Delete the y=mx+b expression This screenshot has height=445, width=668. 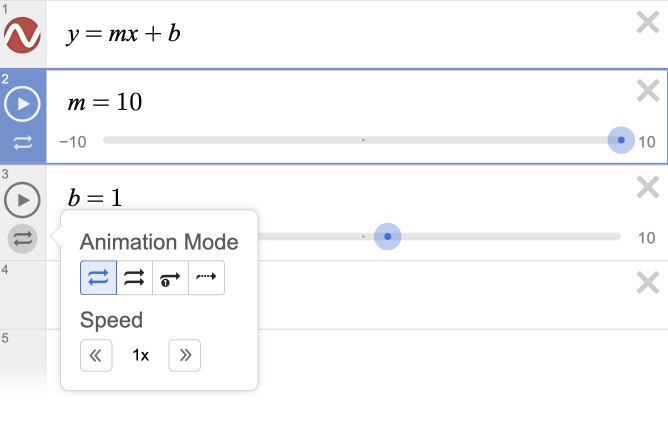[648, 24]
